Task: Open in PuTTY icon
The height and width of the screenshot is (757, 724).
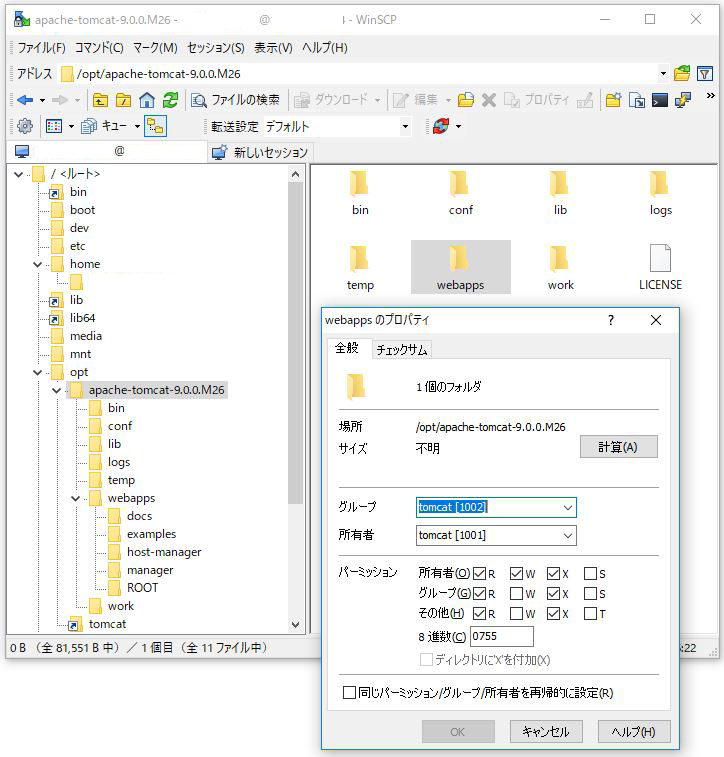Action: click(x=683, y=100)
